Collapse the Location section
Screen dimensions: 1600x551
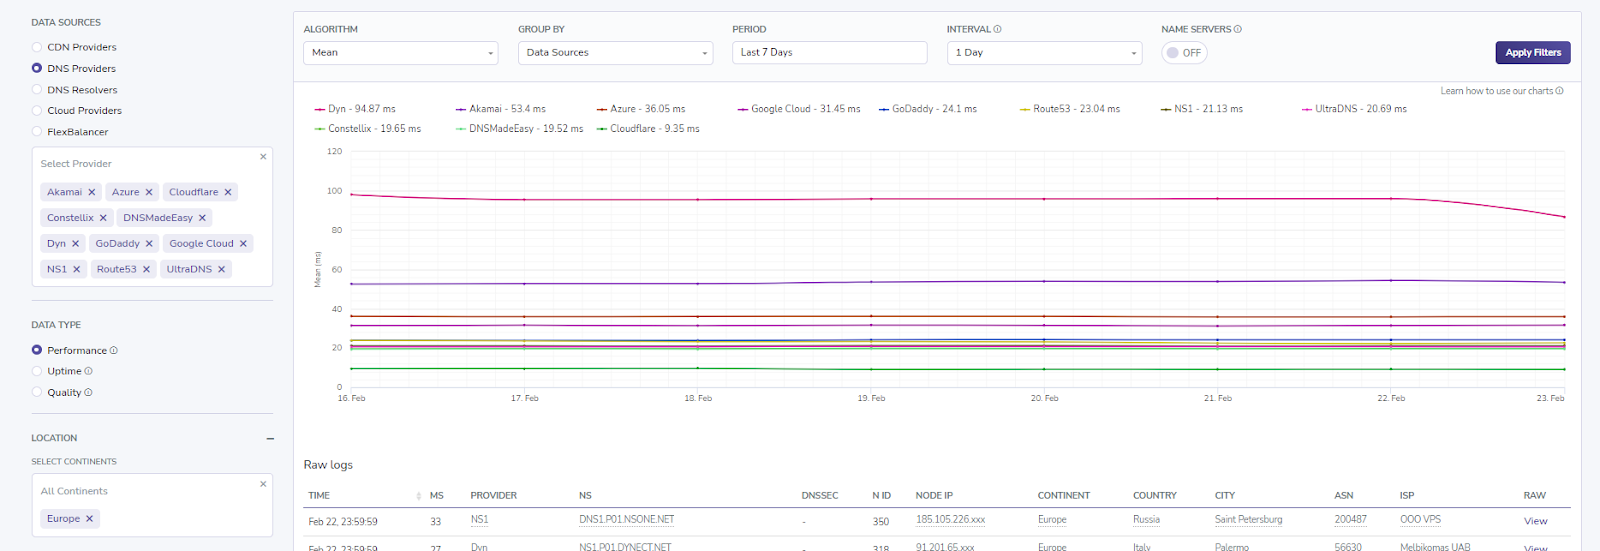(270, 438)
